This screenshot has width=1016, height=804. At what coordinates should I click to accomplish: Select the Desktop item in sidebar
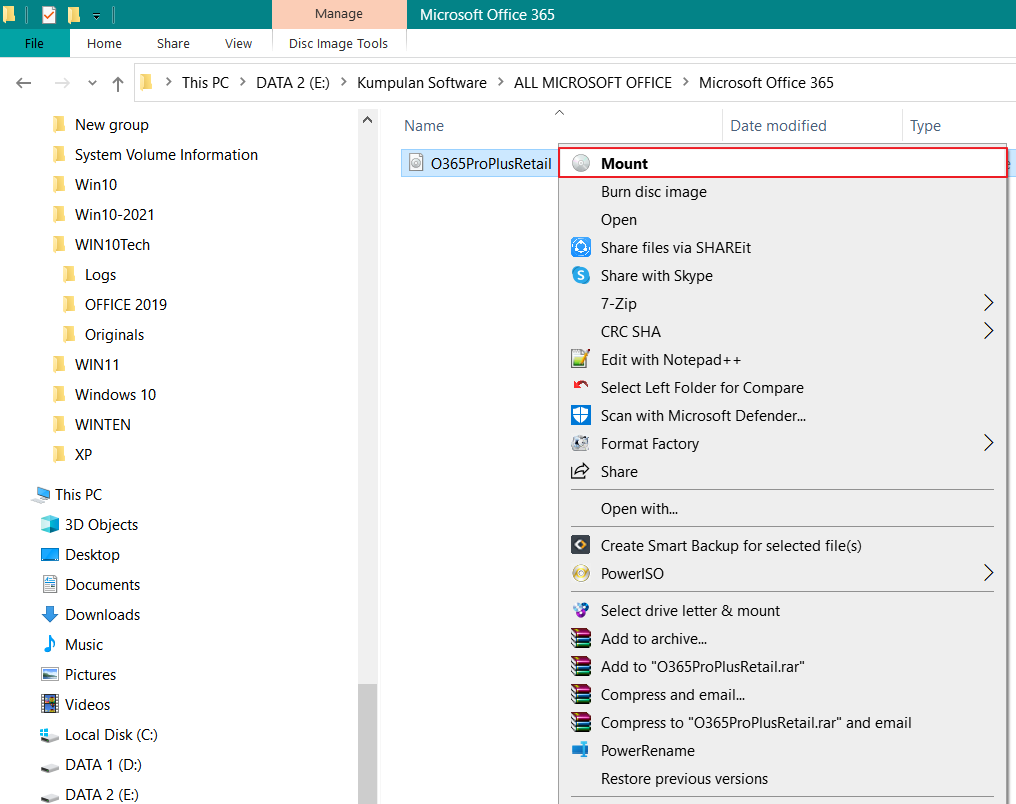pyautogui.click(x=92, y=555)
